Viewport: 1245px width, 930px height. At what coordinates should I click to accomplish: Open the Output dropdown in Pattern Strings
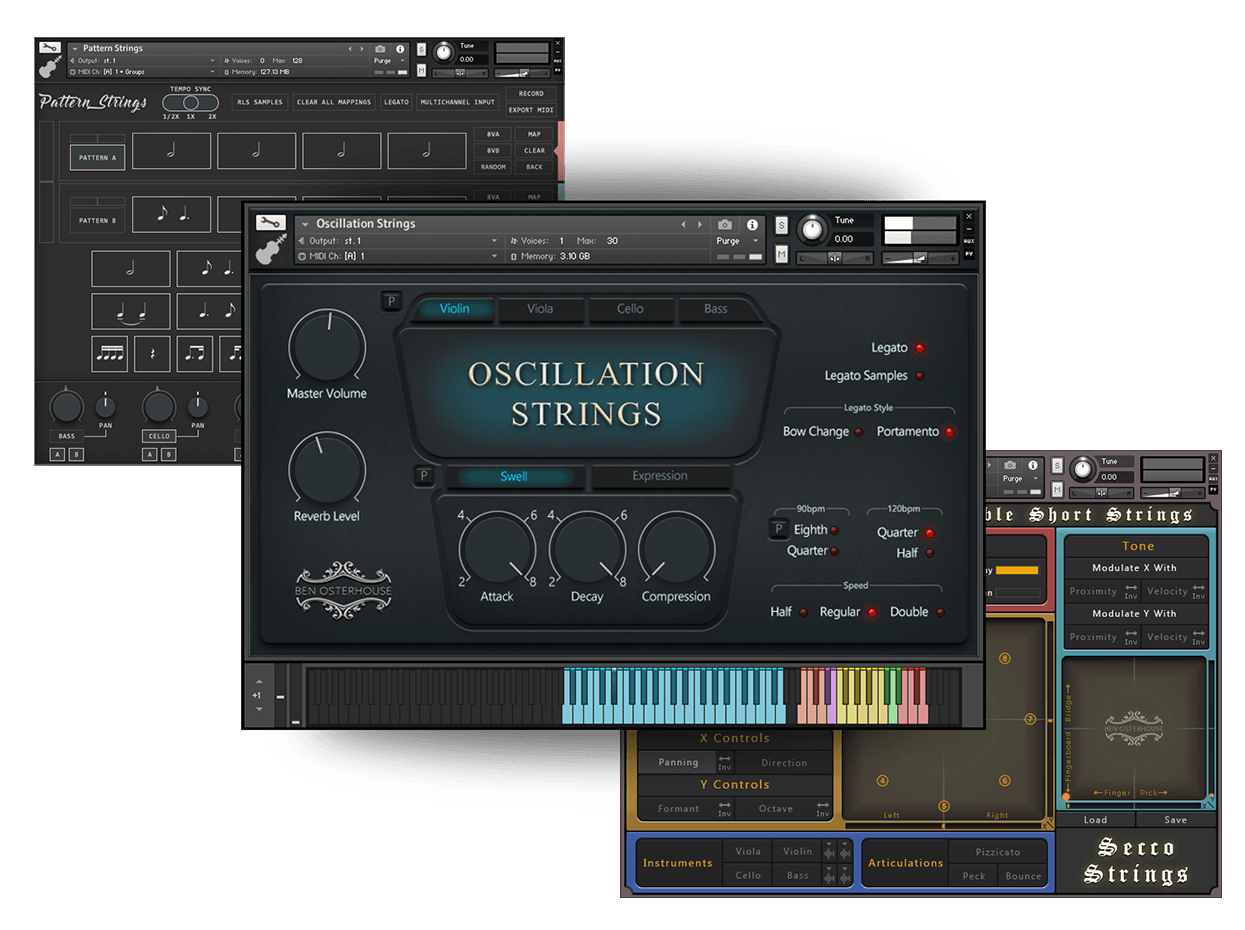tap(142, 60)
